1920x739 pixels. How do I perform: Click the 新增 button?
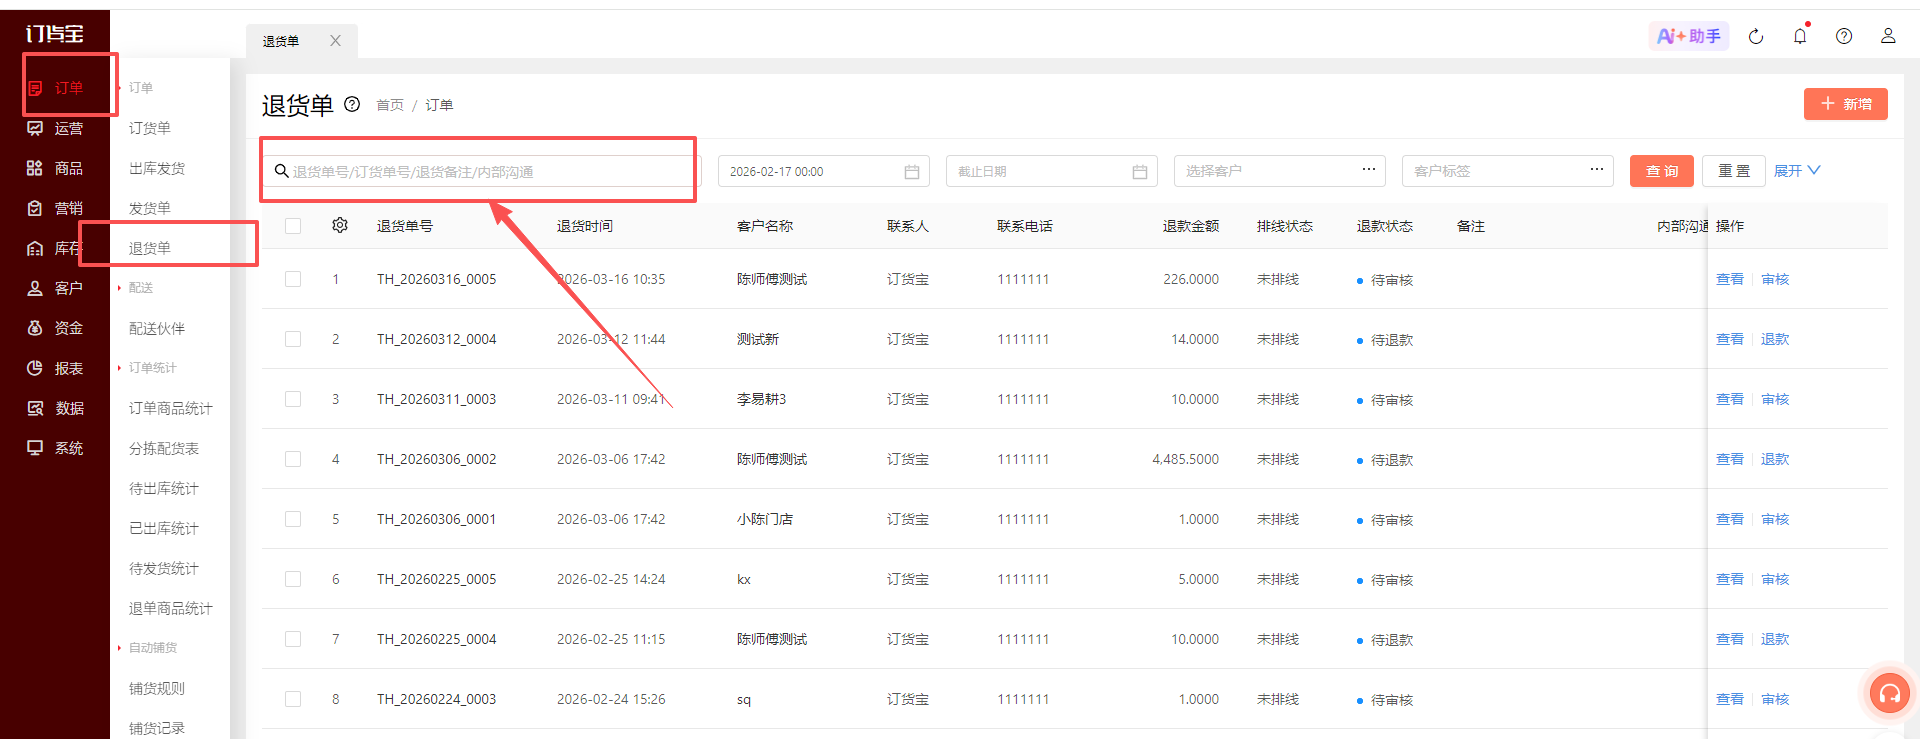[1846, 104]
